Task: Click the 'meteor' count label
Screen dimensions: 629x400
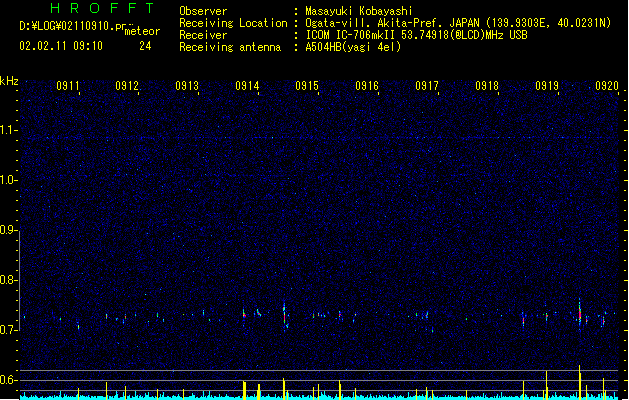Action: pos(142,31)
